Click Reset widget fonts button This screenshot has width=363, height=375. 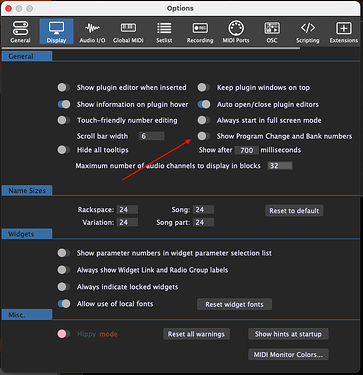click(x=234, y=304)
